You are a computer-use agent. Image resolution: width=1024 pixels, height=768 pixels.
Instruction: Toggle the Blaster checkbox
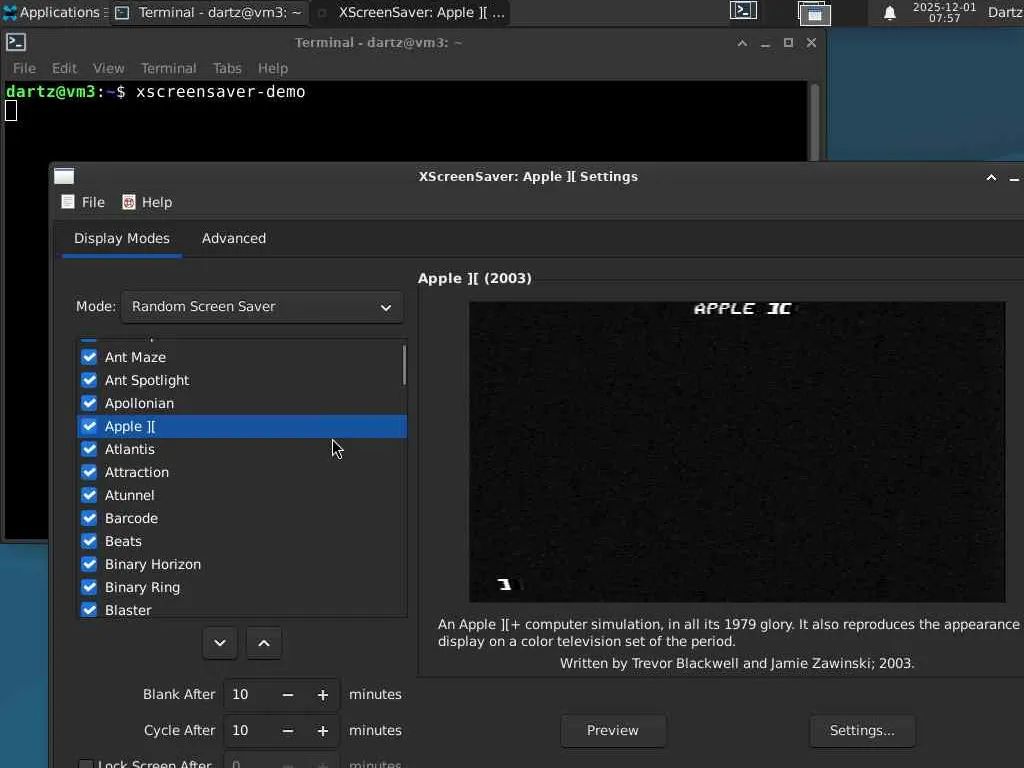click(x=89, y=610)
